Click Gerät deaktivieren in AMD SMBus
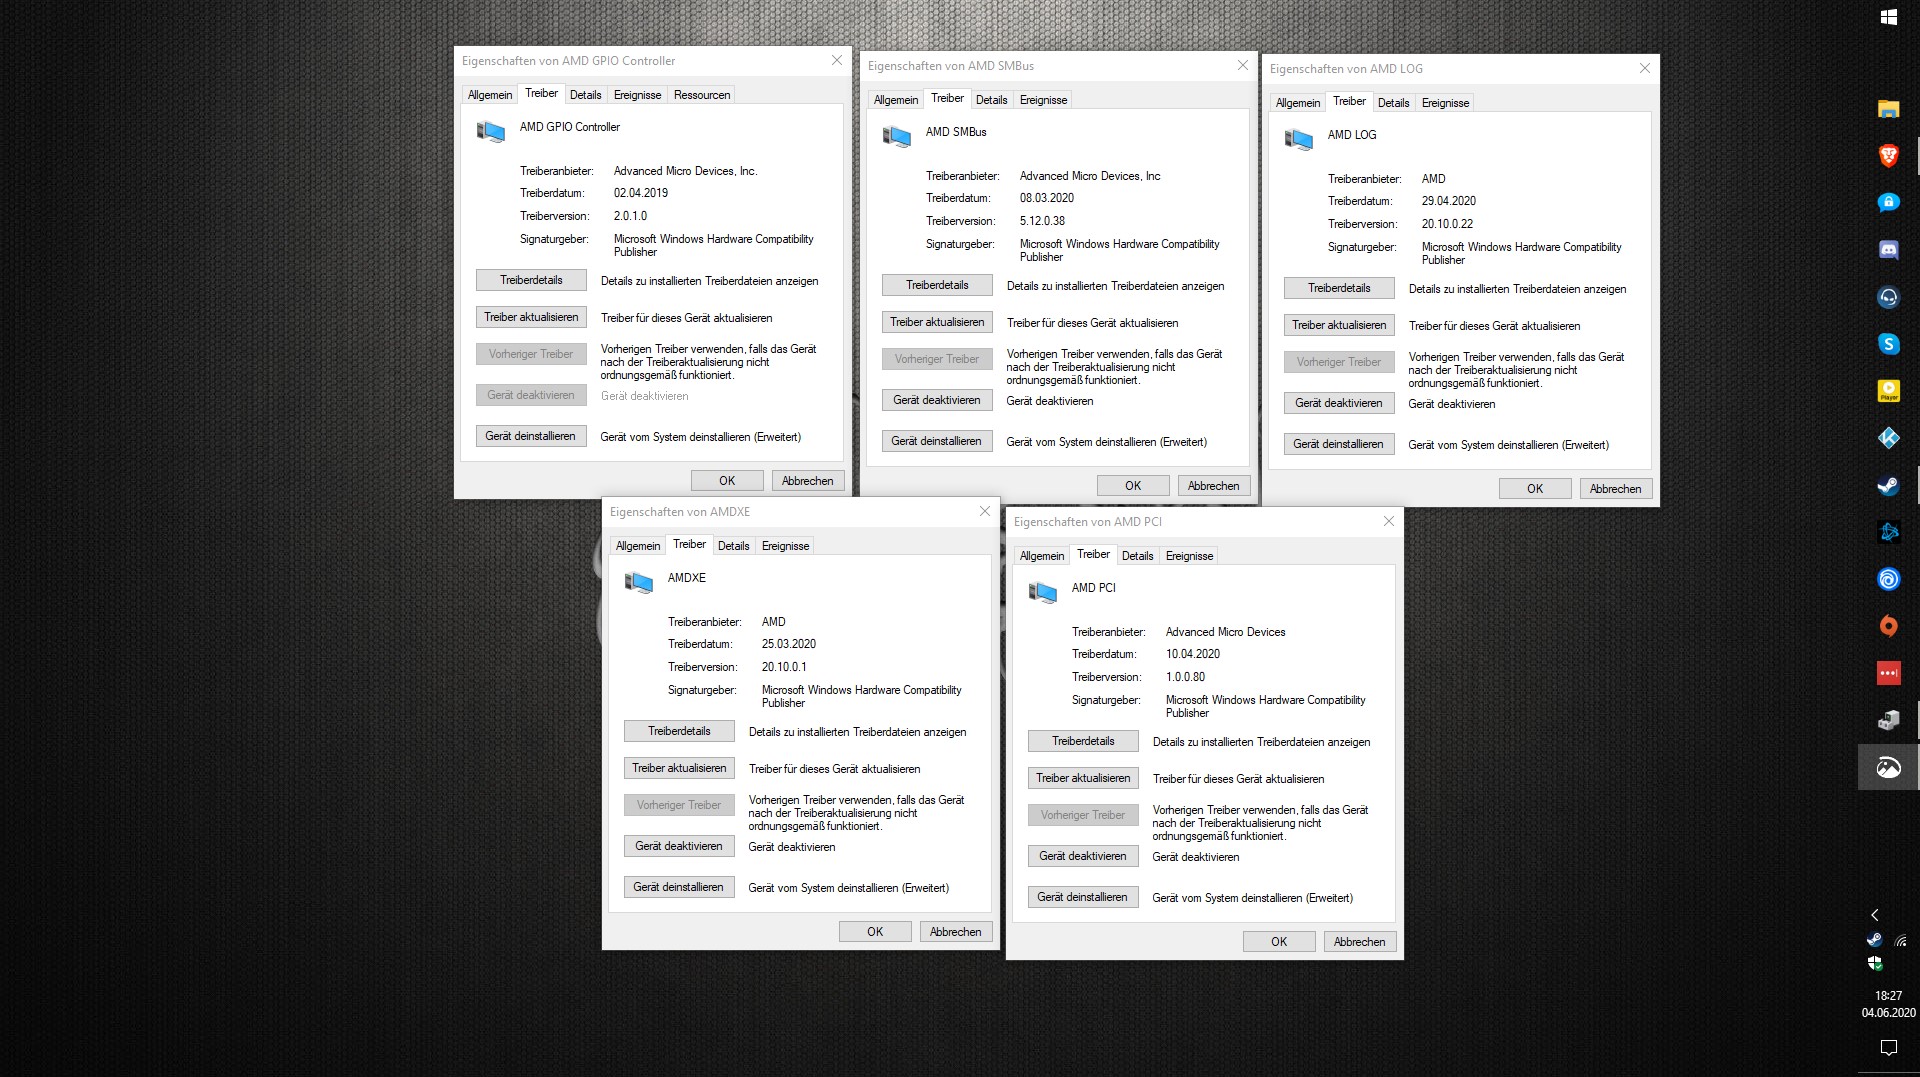Screen dimensions: 1920x1077 click(937, 400)
